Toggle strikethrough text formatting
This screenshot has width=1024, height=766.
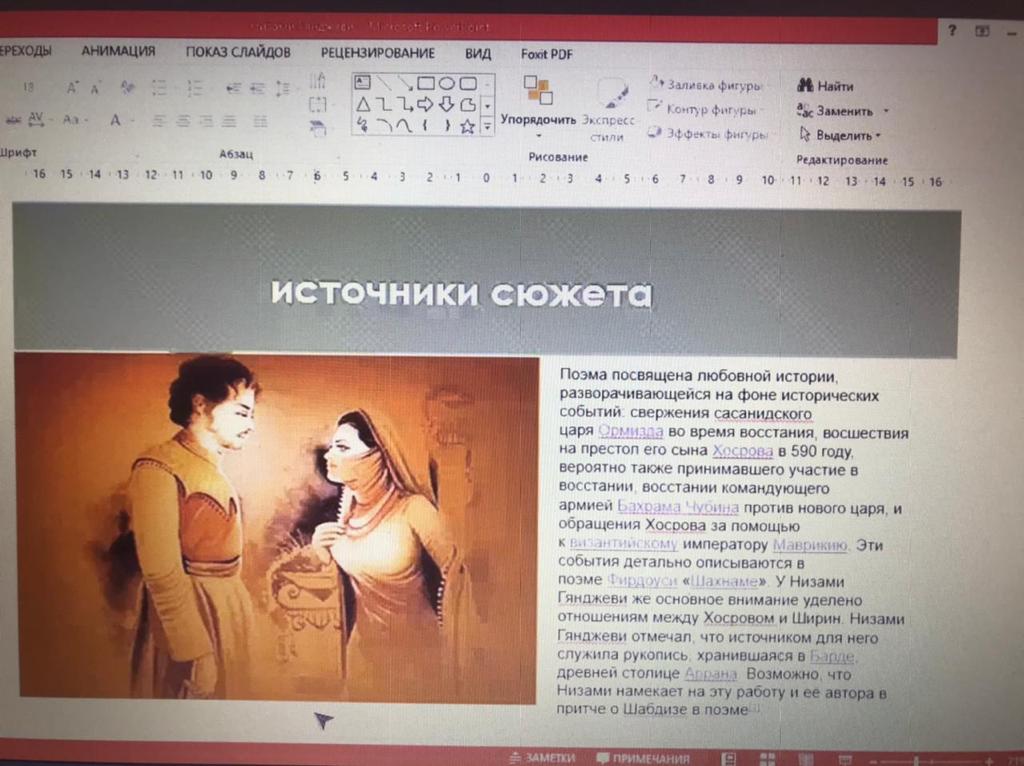tap(13, 120)
